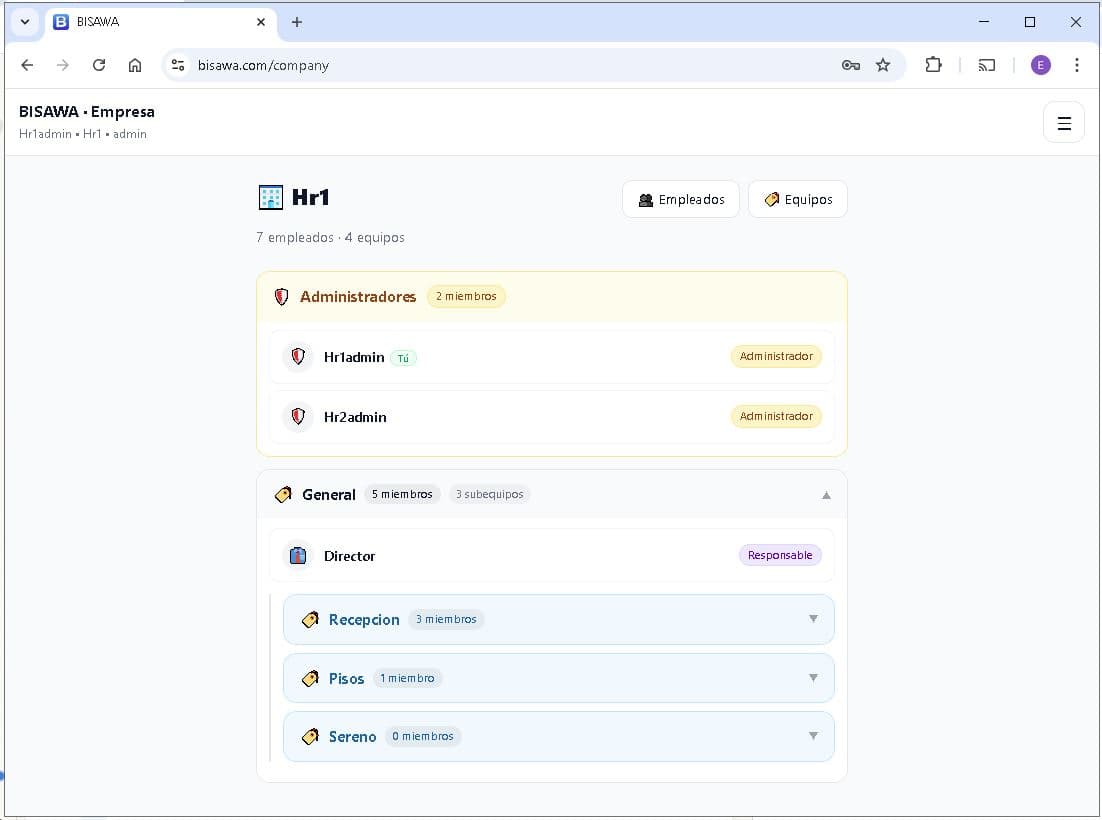Expand the Pisos subteam
Image resolution: width=1102 pixels, height=820 pixels.
click(x=813, y=677)
